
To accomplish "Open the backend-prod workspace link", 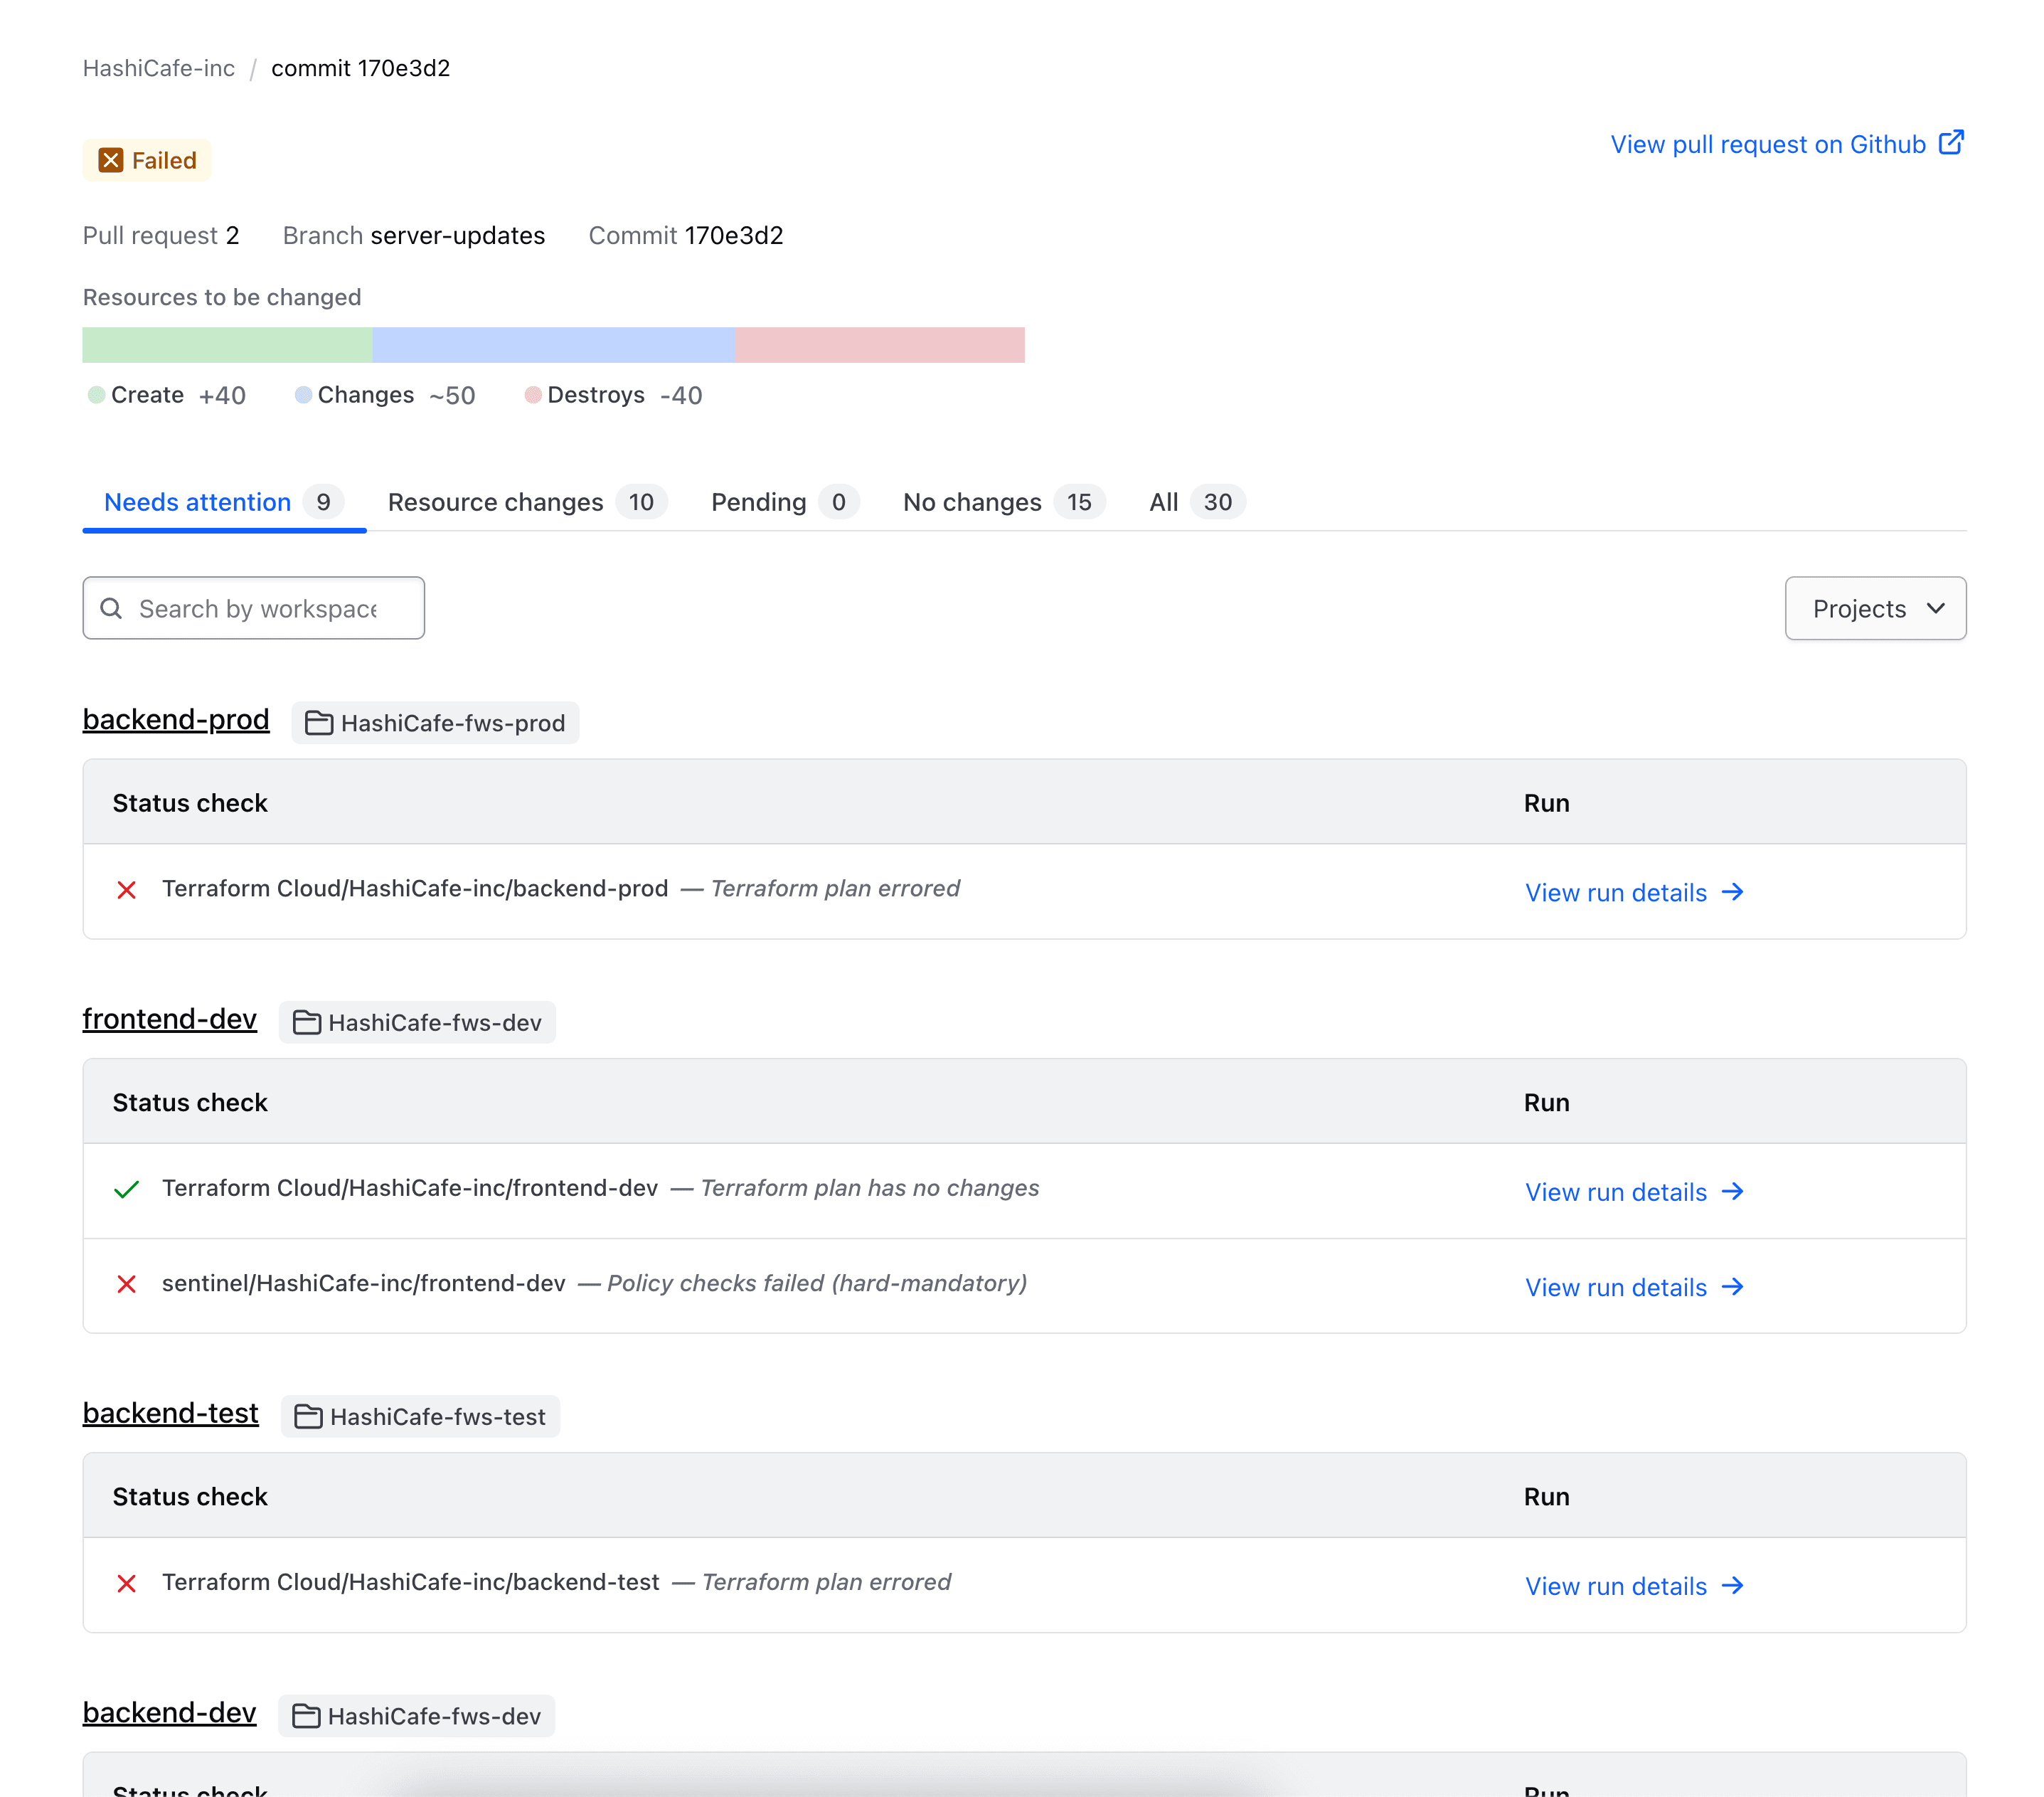I will tap(175, 719).
